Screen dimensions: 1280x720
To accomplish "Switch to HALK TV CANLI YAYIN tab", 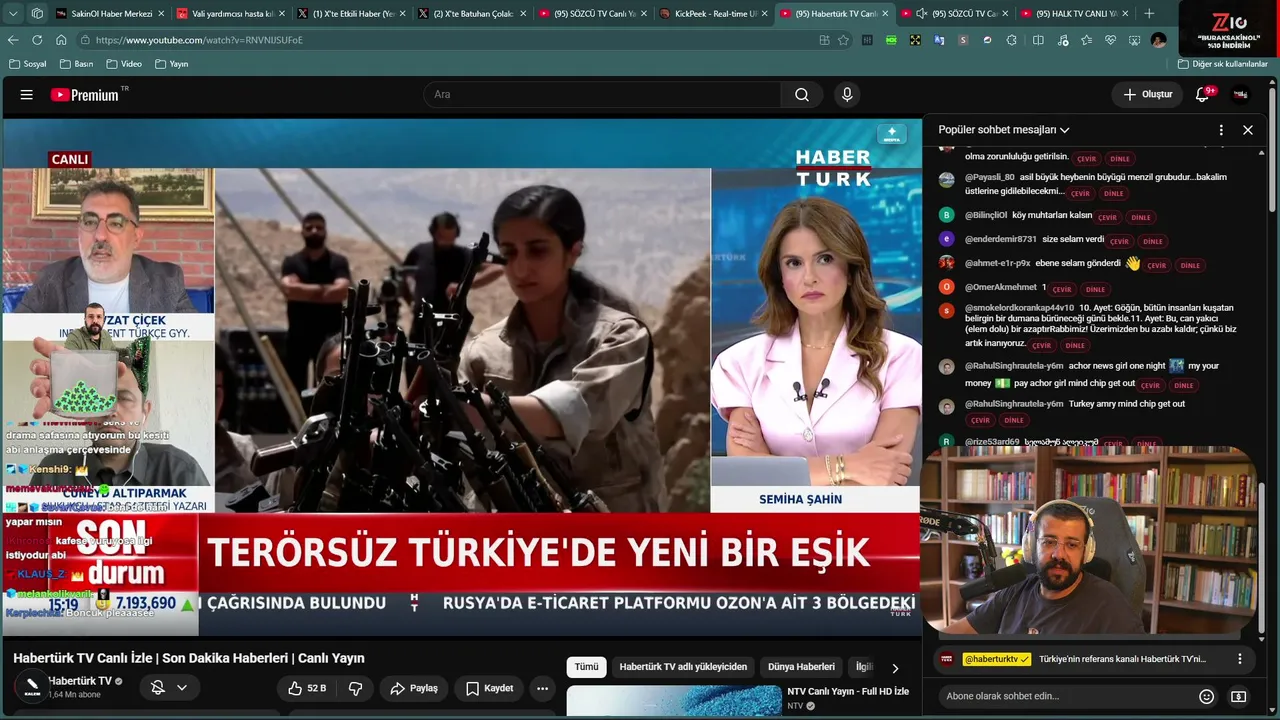I will tap(1075, 14).
